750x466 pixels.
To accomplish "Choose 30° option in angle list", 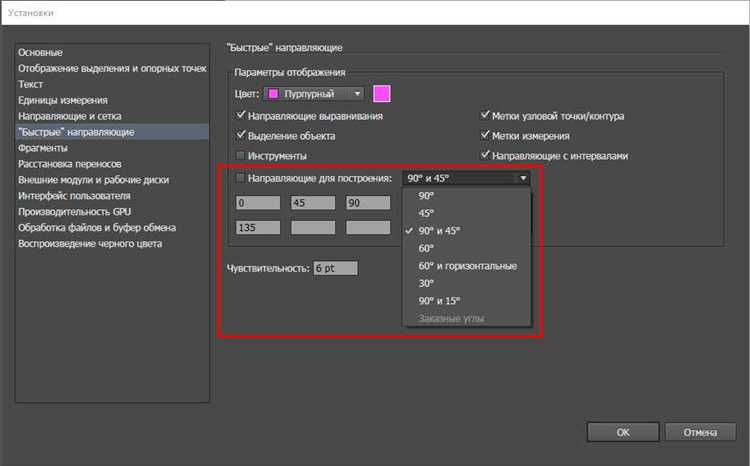I will pos(467,283).
